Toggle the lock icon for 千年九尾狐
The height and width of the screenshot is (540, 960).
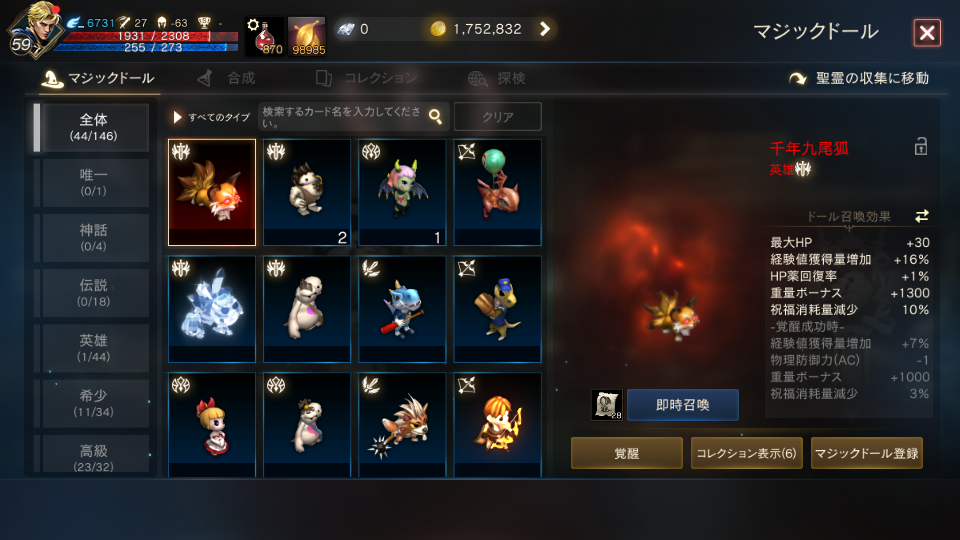(x=920, y=146)
